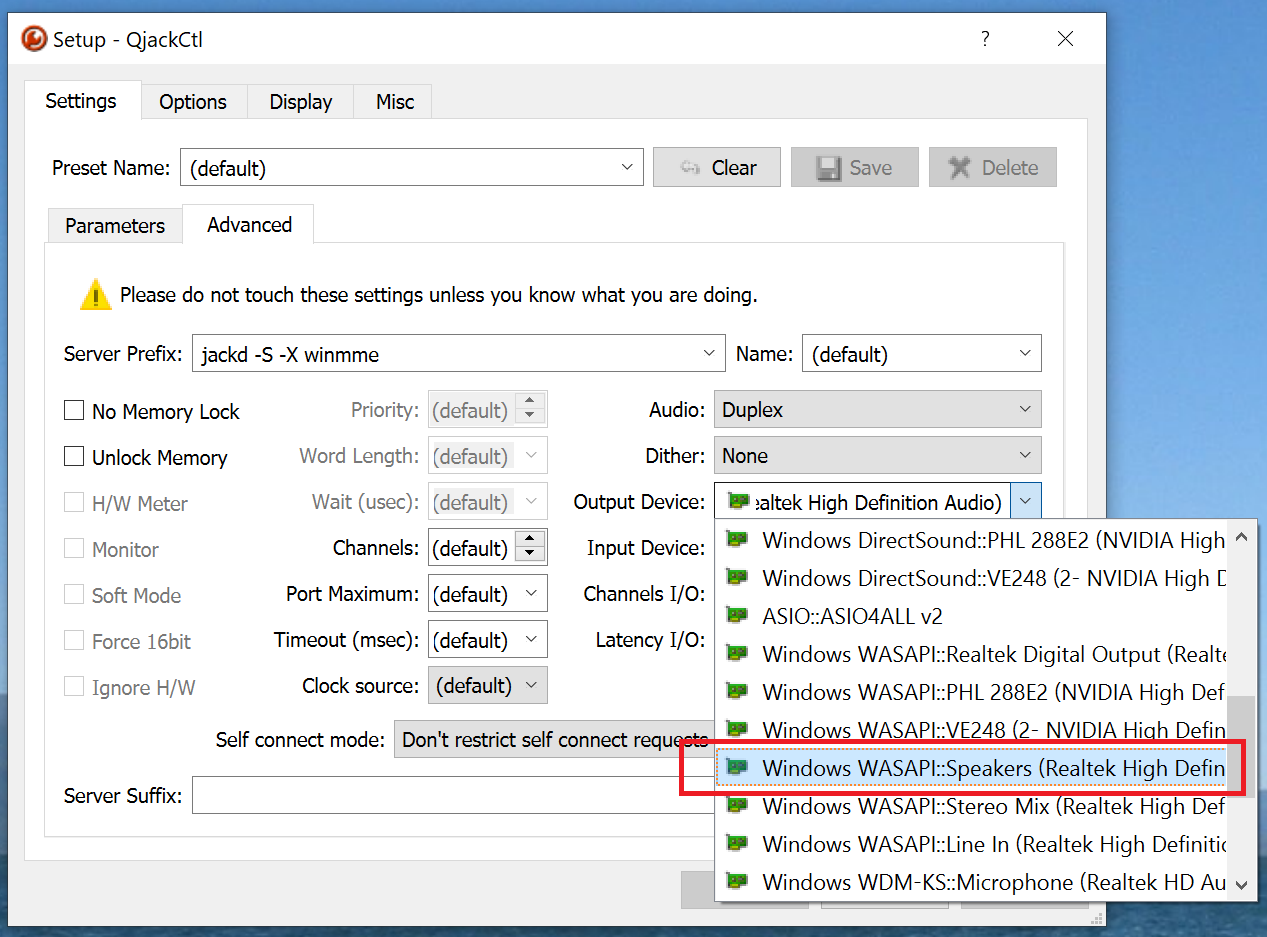Screen dimensions: 1267x937
Task: Enable the No Memory Lock checkbox
Action: tap(74, 411)
